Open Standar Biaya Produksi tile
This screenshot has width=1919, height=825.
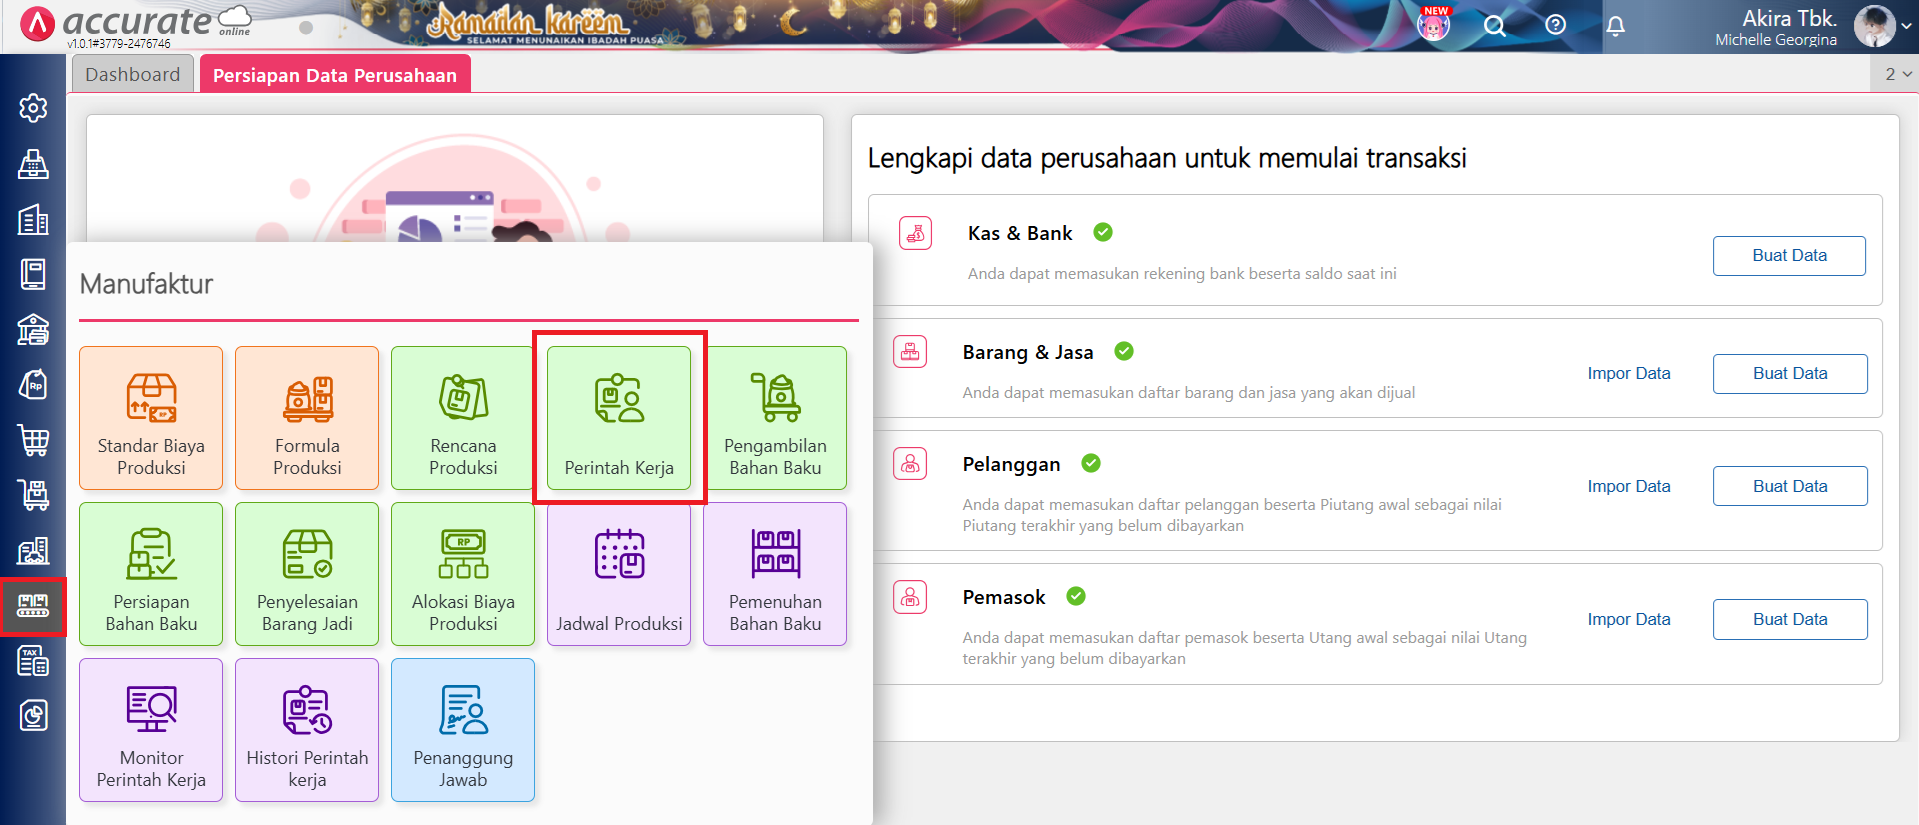pos(151,418)
